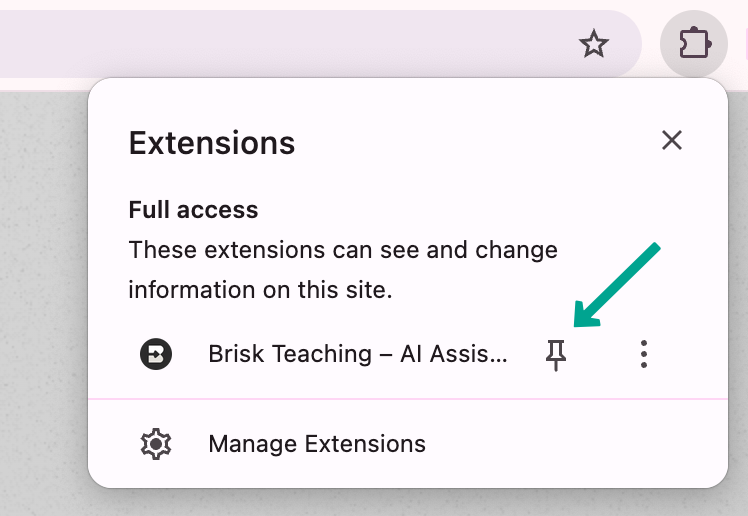Click the toolbar gap between star and puzzle icons
The height and width of the screenshot is (516, 748).
[x=650, y=44]
